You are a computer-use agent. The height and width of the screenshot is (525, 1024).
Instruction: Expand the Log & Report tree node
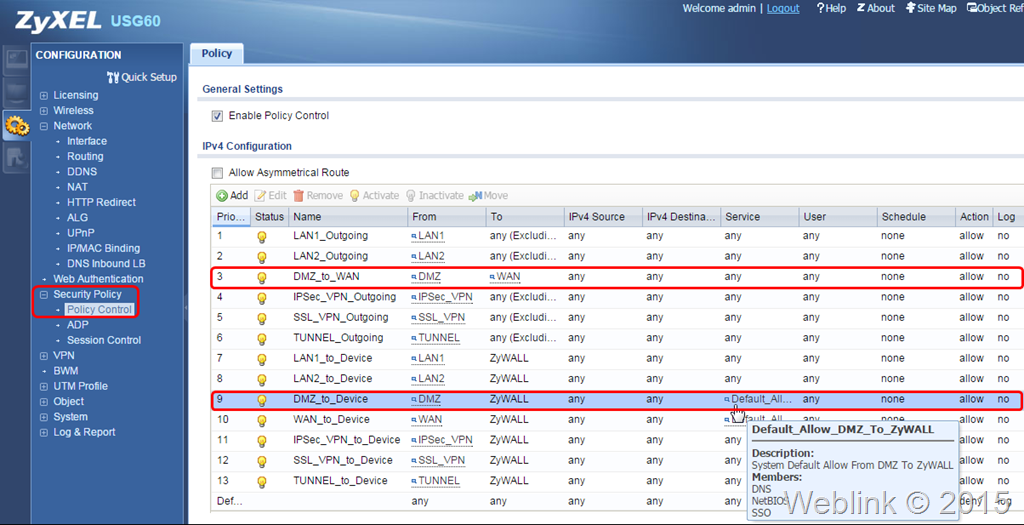(44, 432)
